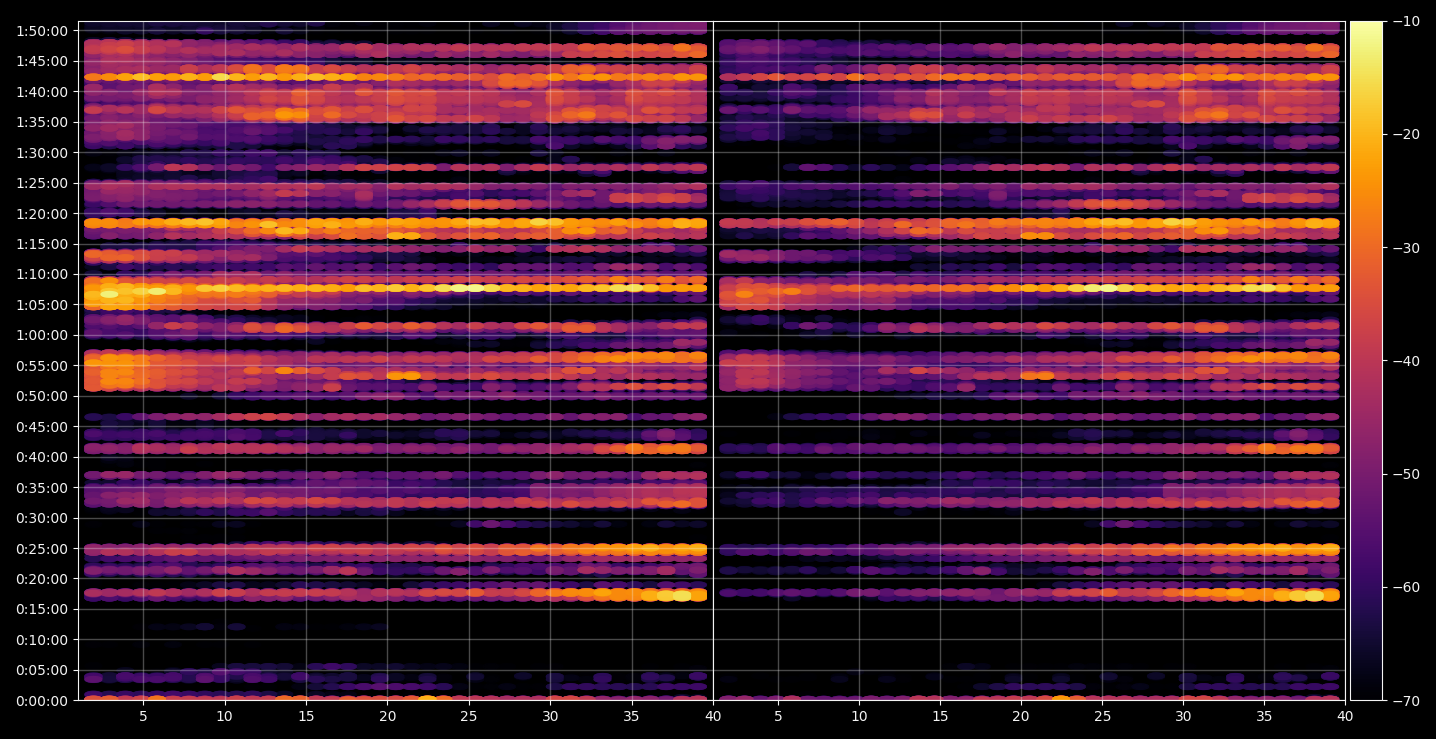
Task: Click the −50 colorbar scale label
Action: click(1406, 474)
